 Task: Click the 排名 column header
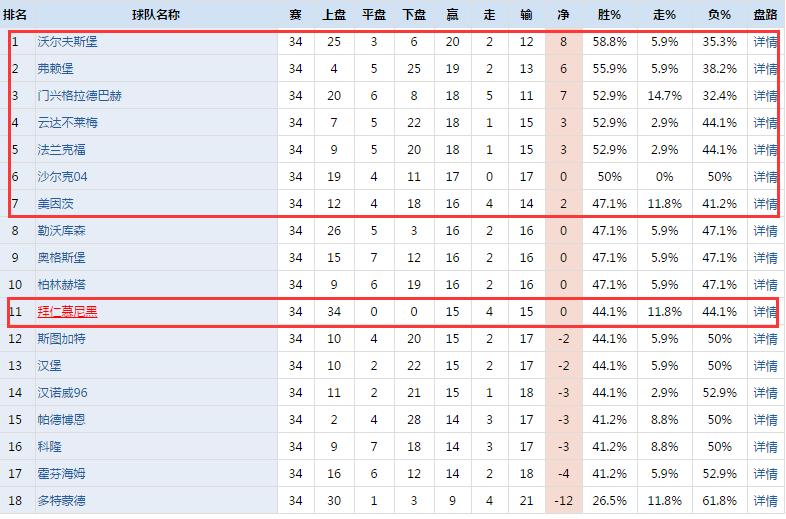pos(16,15)
